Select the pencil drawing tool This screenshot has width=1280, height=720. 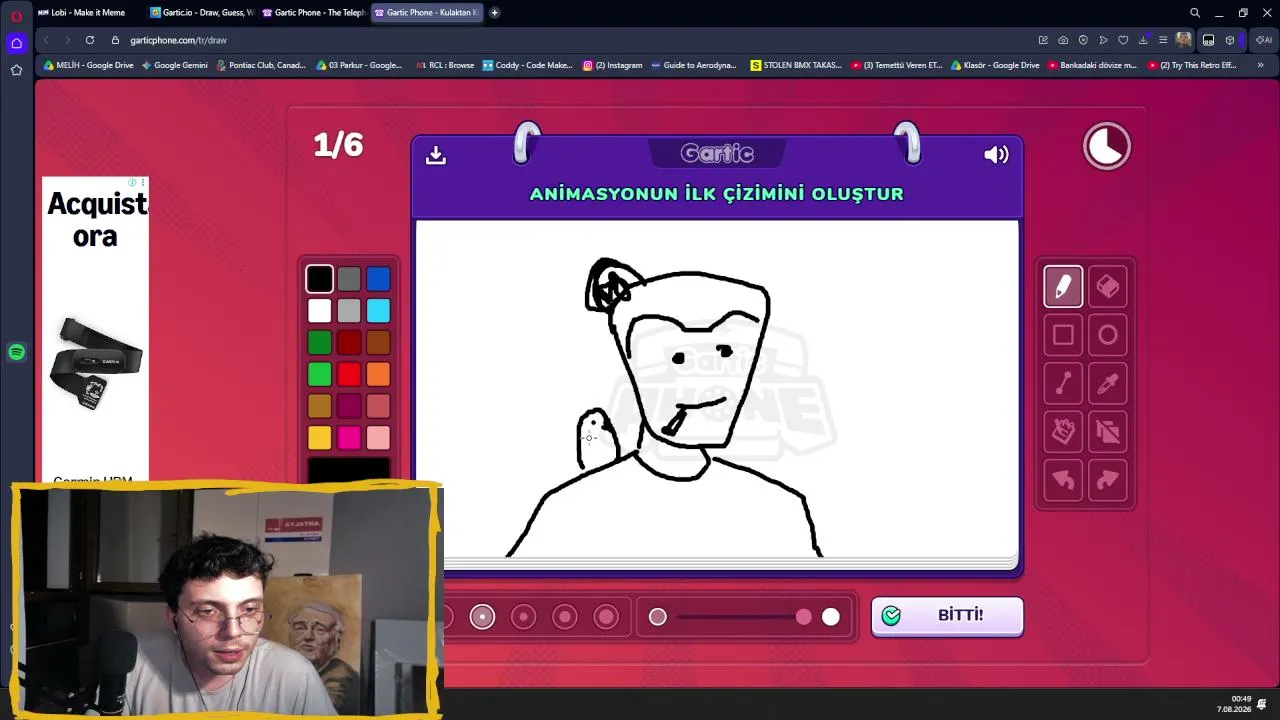click(1063, 287)
